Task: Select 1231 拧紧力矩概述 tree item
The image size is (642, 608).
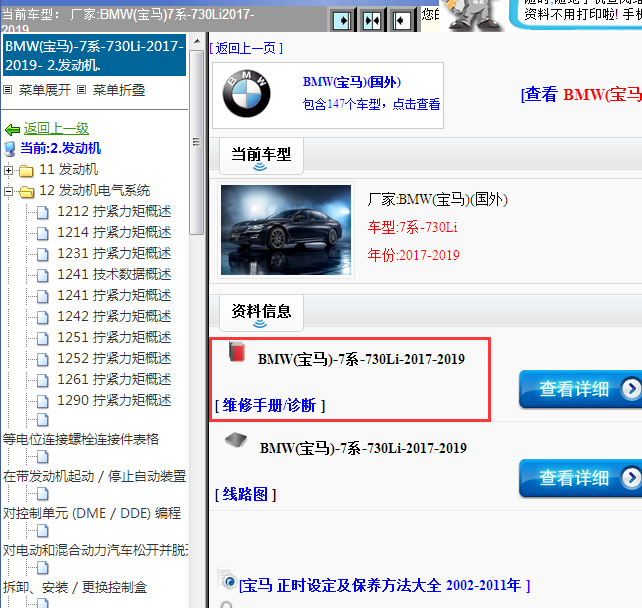Action: coord(114,253)
